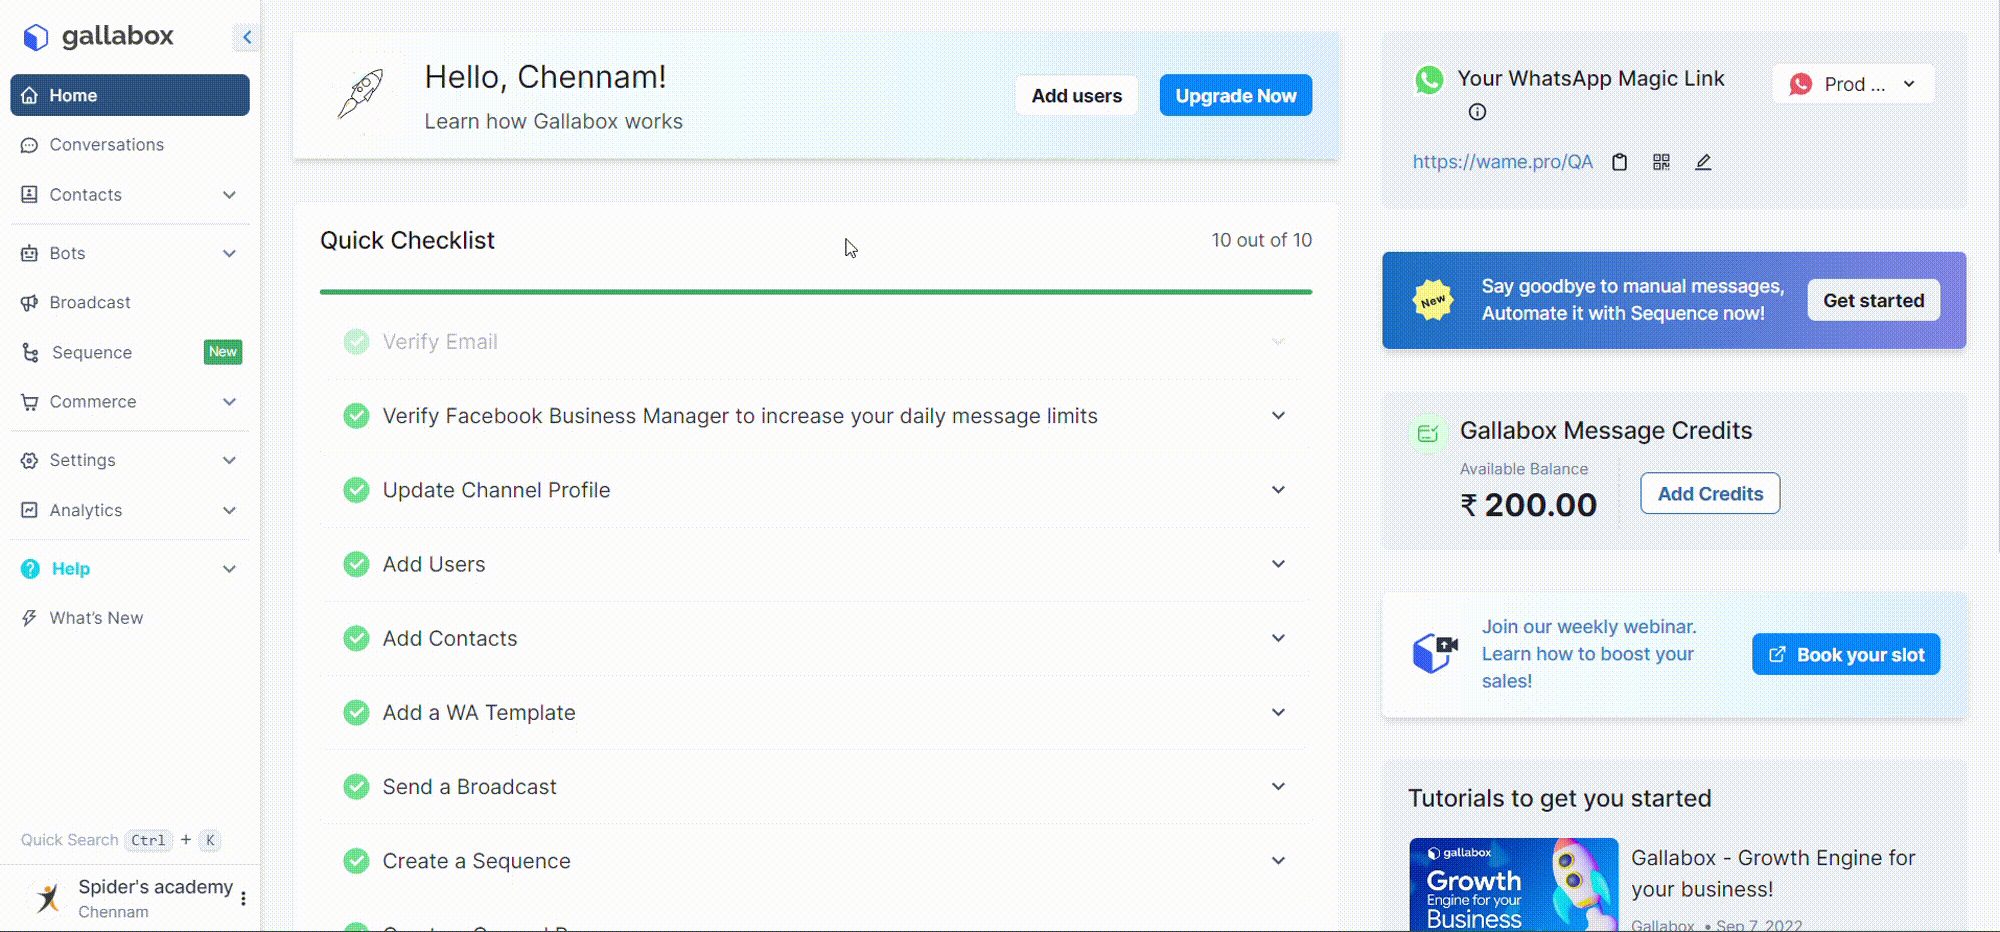Image resolution: width=2000 pixels, height=932 pixels.
Task: Expand the Contacts submenu chevron
Action: (229, 194)
